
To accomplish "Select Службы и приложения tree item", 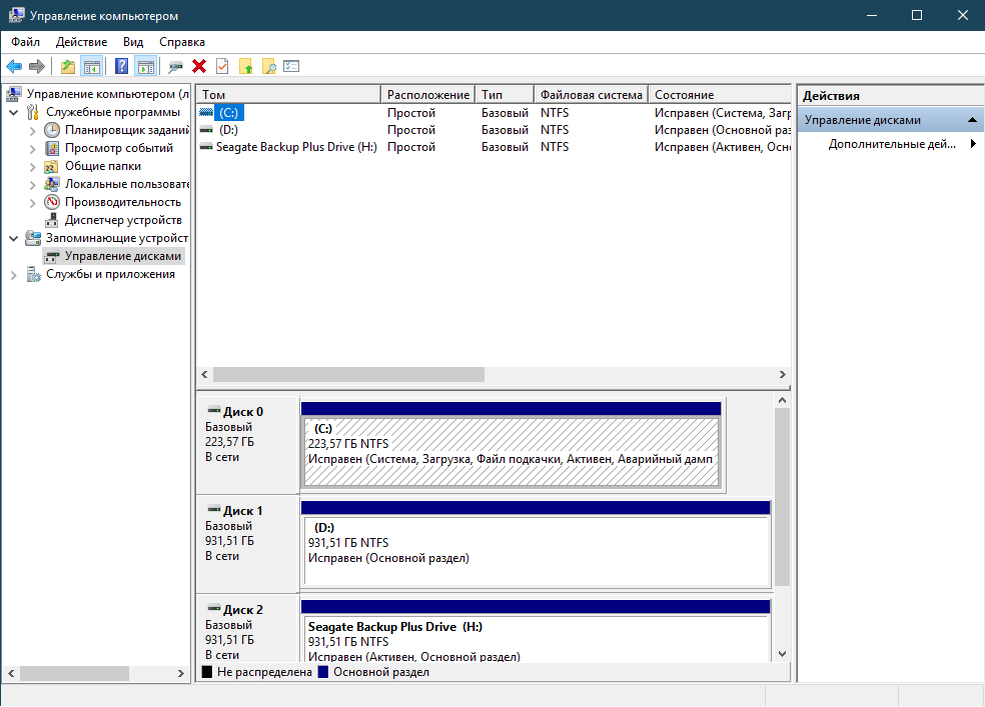I will (111, 274).
